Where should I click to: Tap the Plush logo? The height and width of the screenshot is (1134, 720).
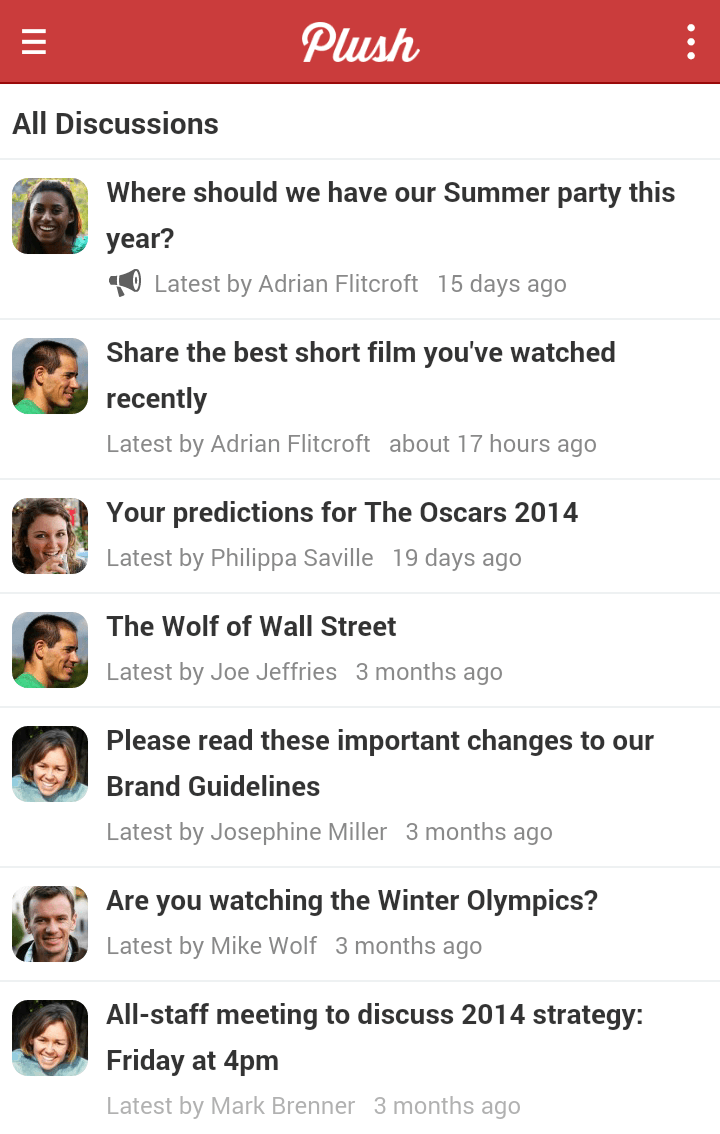coord(360,43)
